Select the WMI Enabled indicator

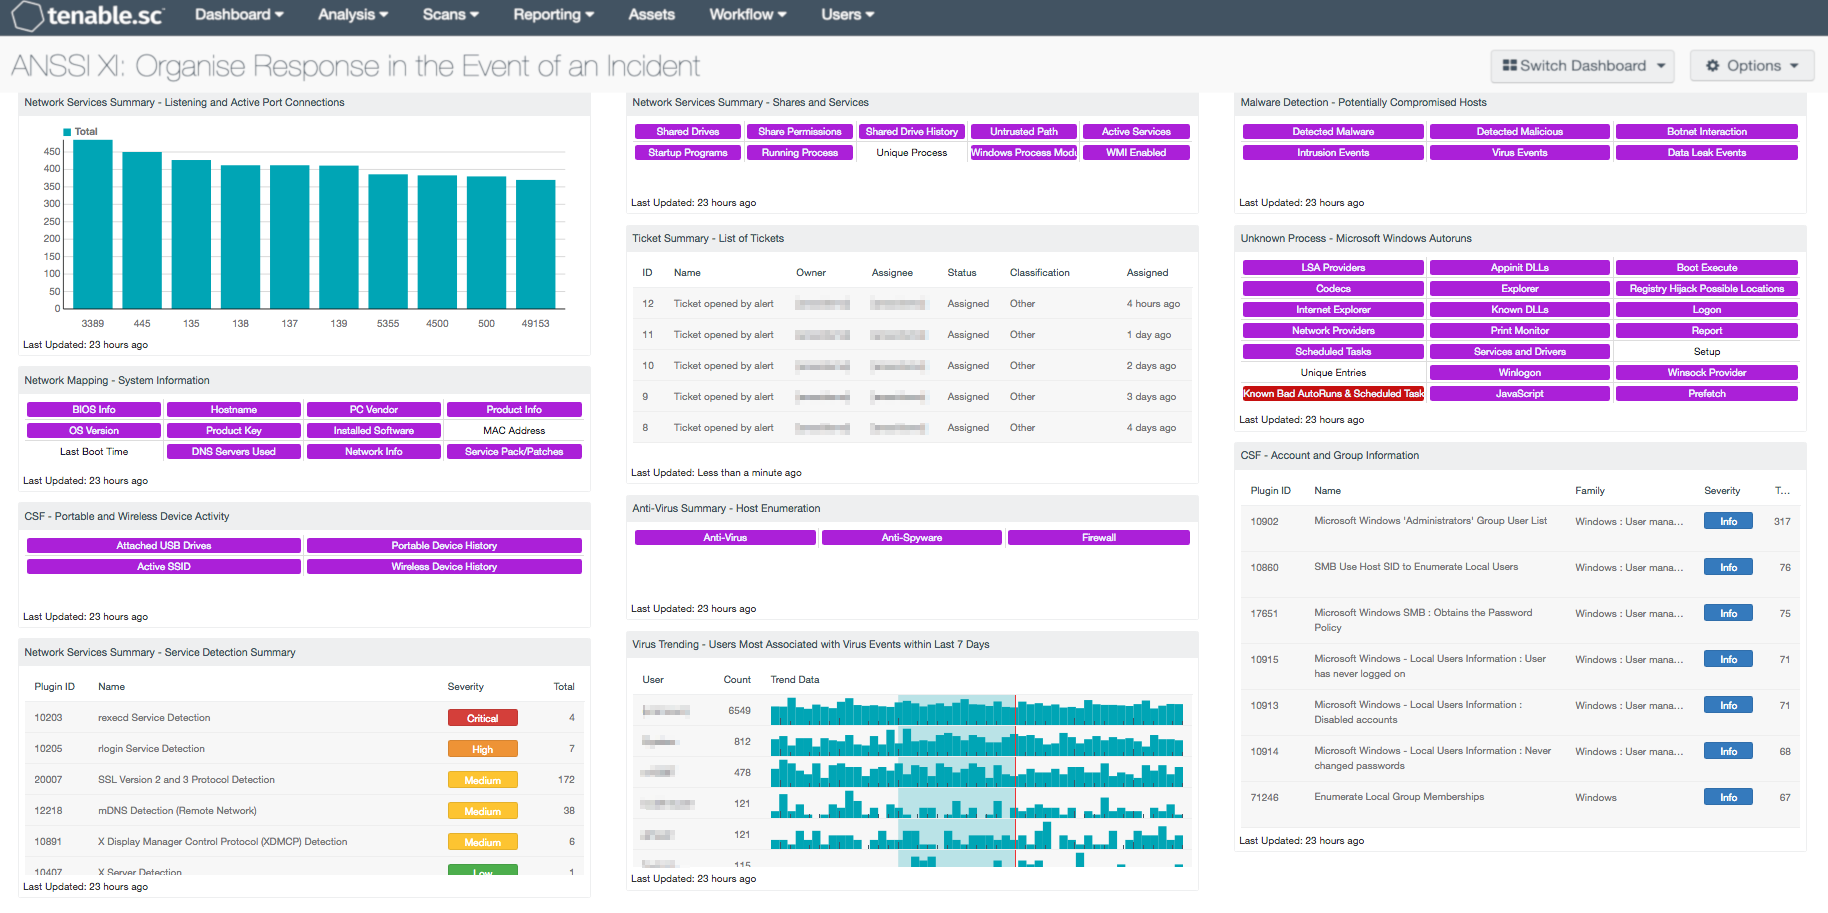[x=1136, y=153]
